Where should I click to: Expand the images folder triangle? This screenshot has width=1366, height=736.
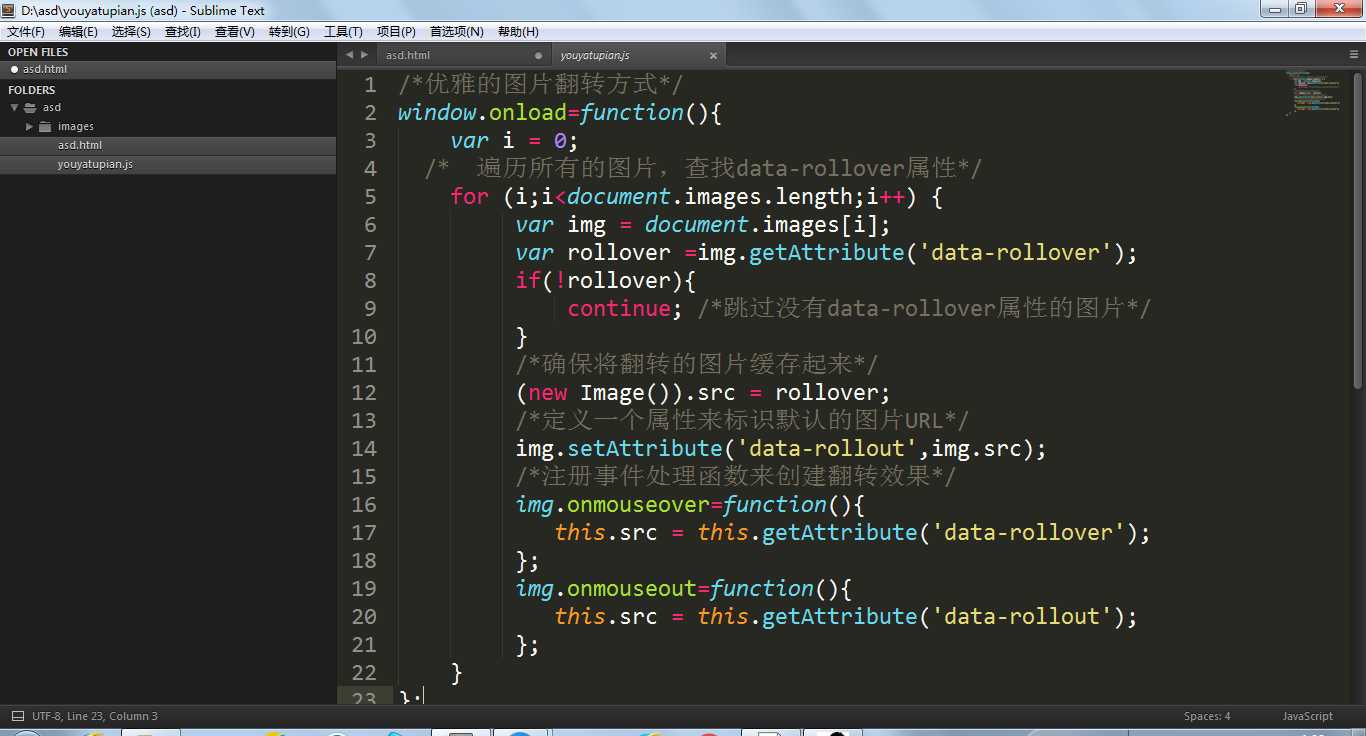(x=30, y=126)
